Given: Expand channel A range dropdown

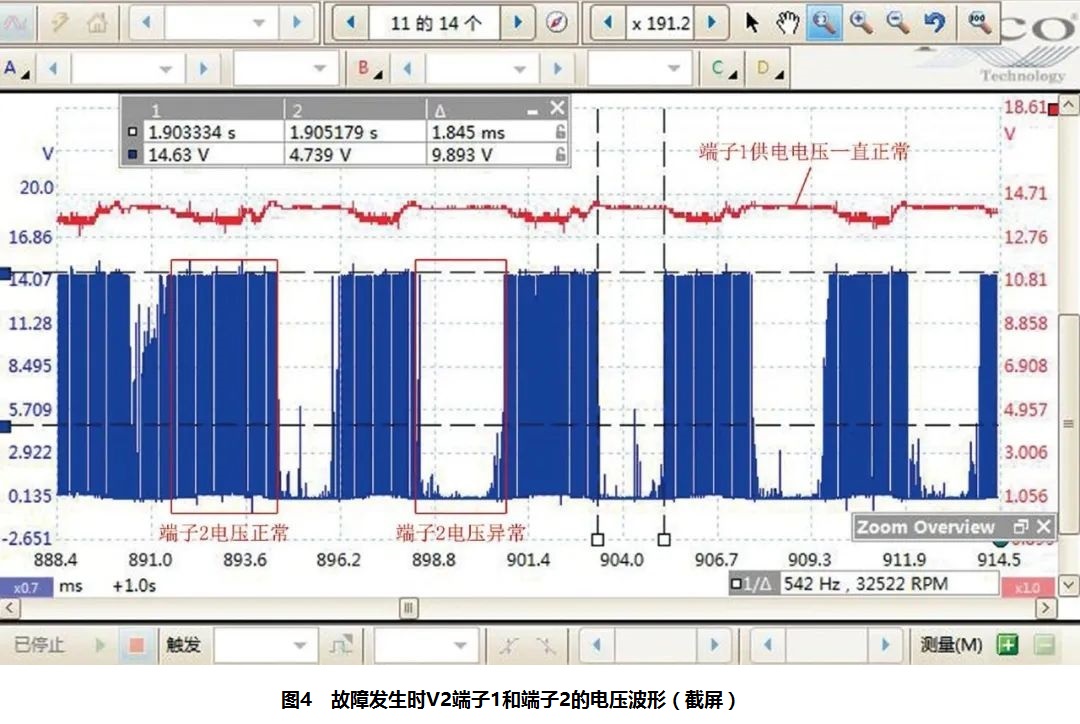Looking at the screenshot, I should click(x=165, y=69).
